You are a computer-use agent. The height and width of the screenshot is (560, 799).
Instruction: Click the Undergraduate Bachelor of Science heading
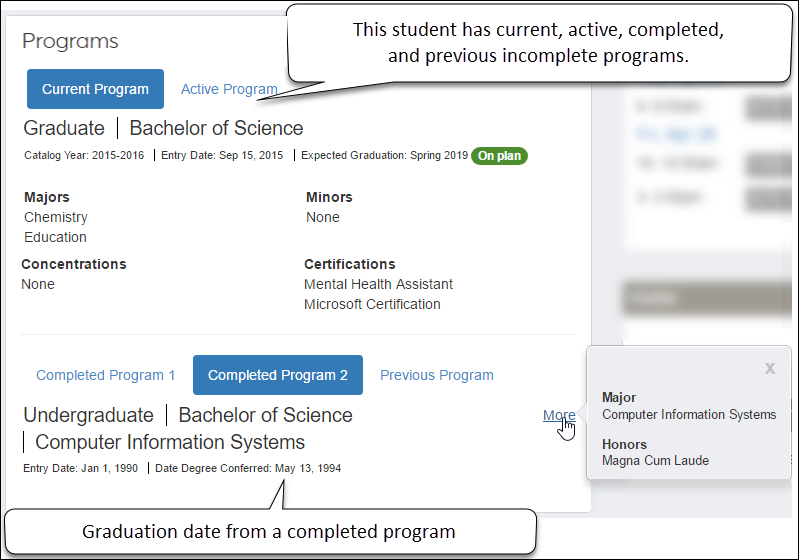point(188,415)
